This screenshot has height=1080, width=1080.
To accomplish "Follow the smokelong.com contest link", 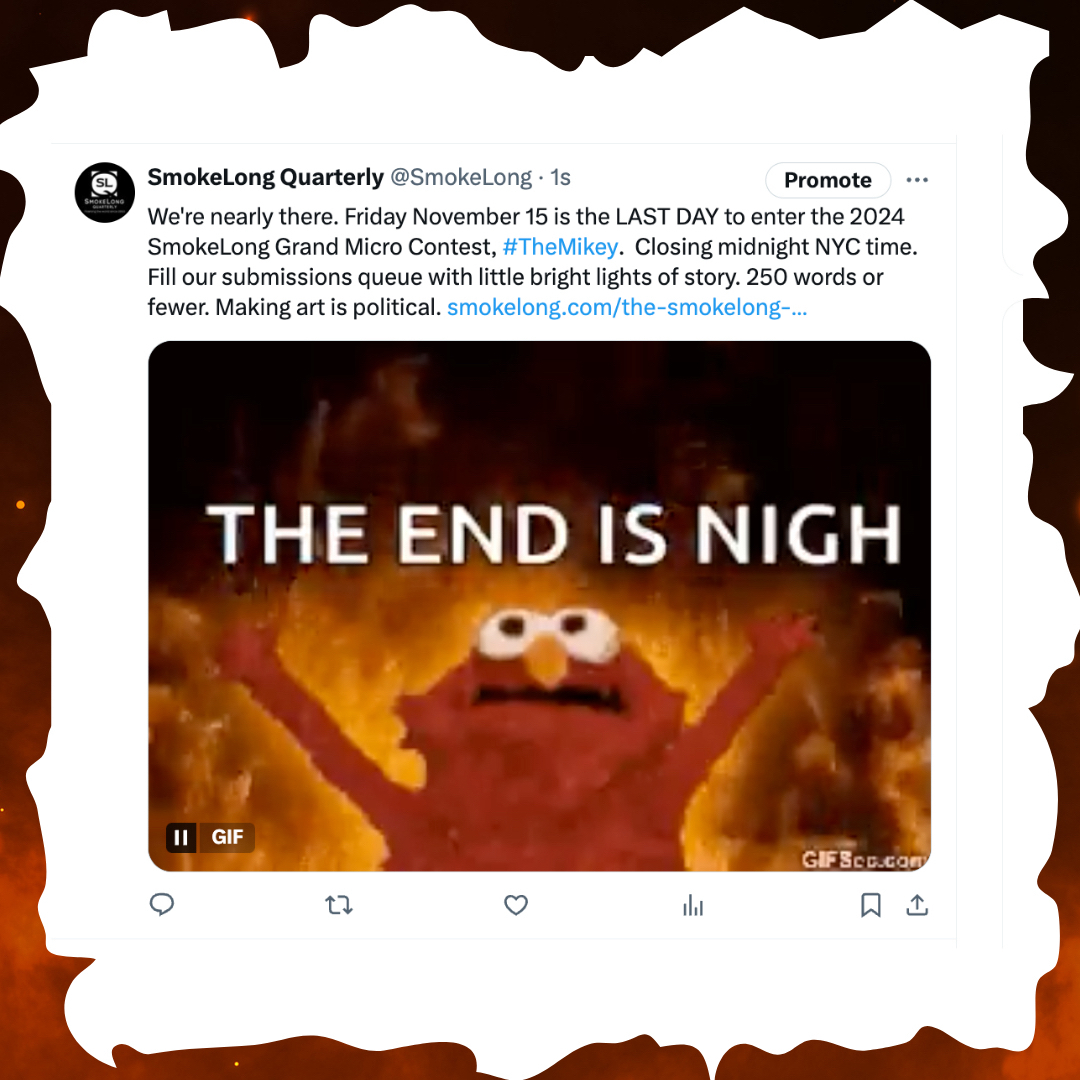I will coord(627,307).
